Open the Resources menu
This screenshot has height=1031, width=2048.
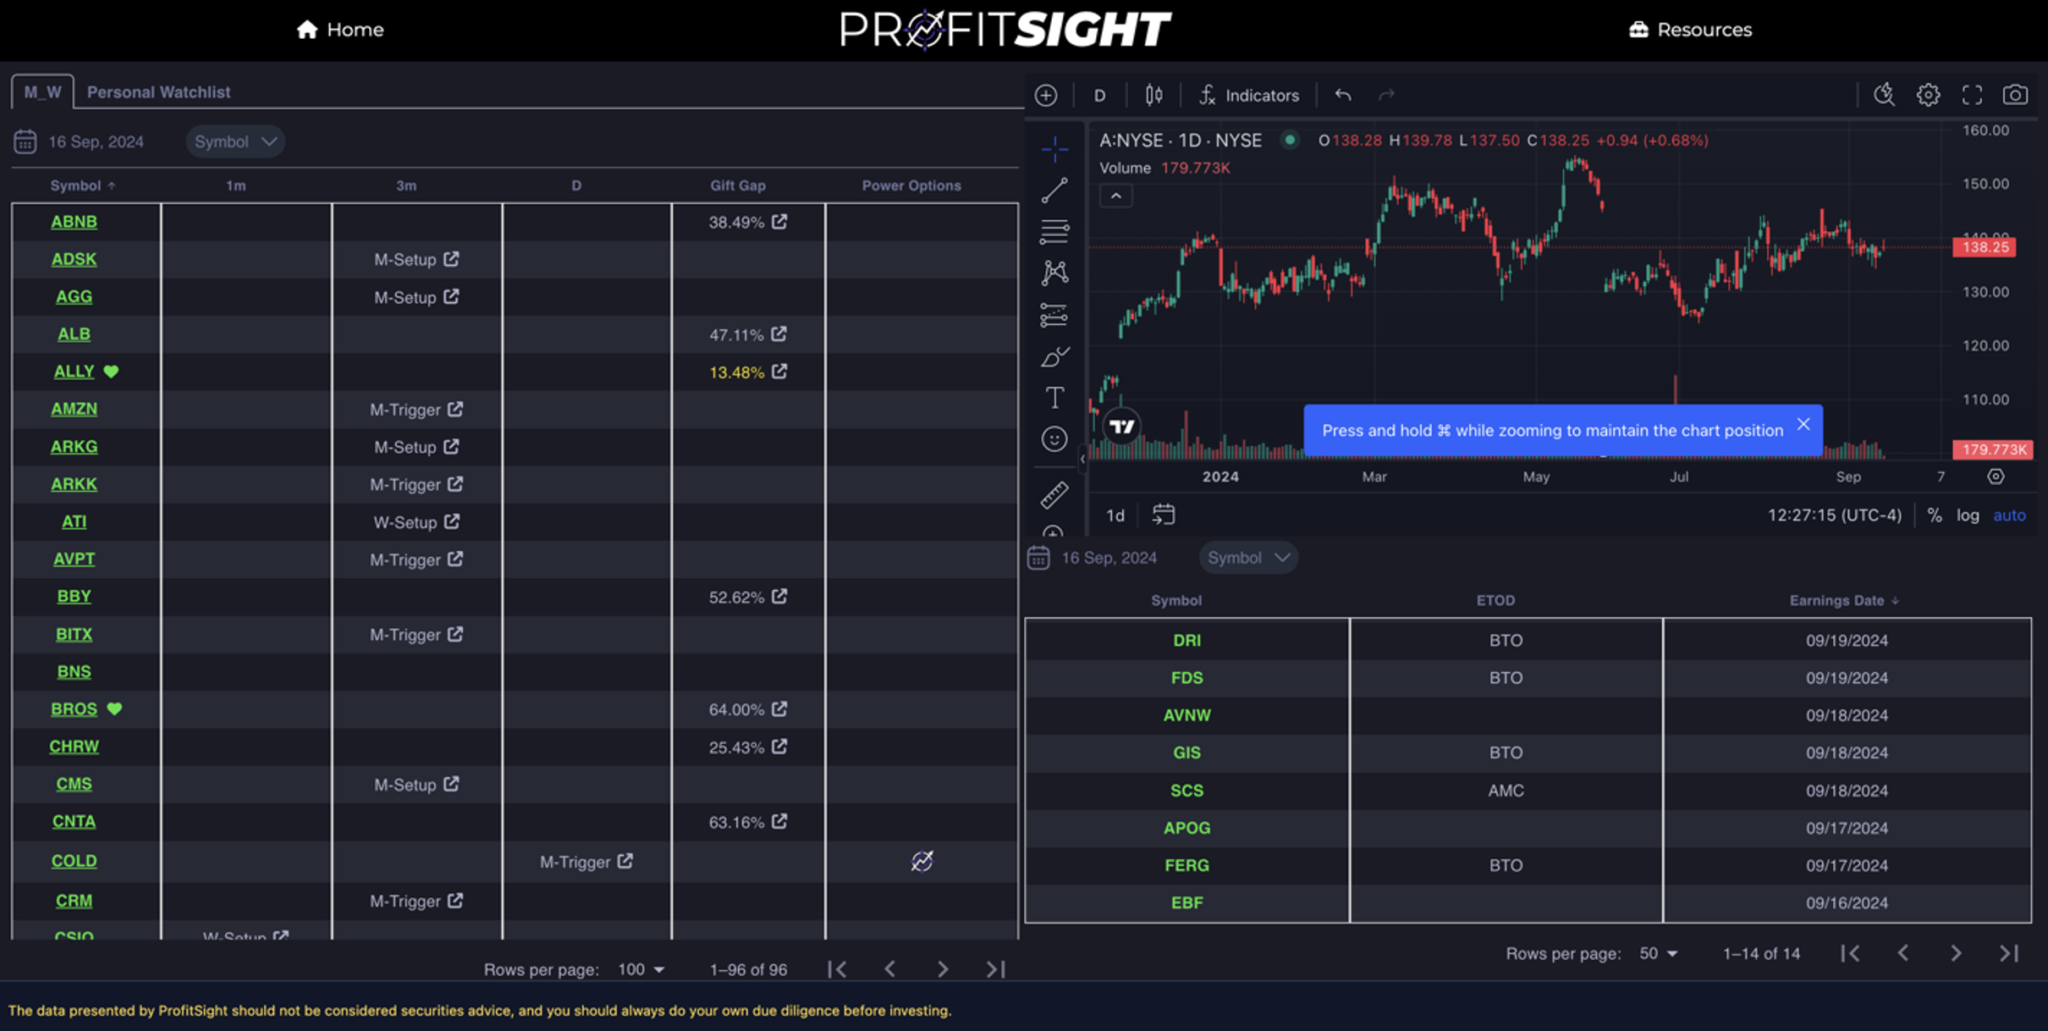1690,30
